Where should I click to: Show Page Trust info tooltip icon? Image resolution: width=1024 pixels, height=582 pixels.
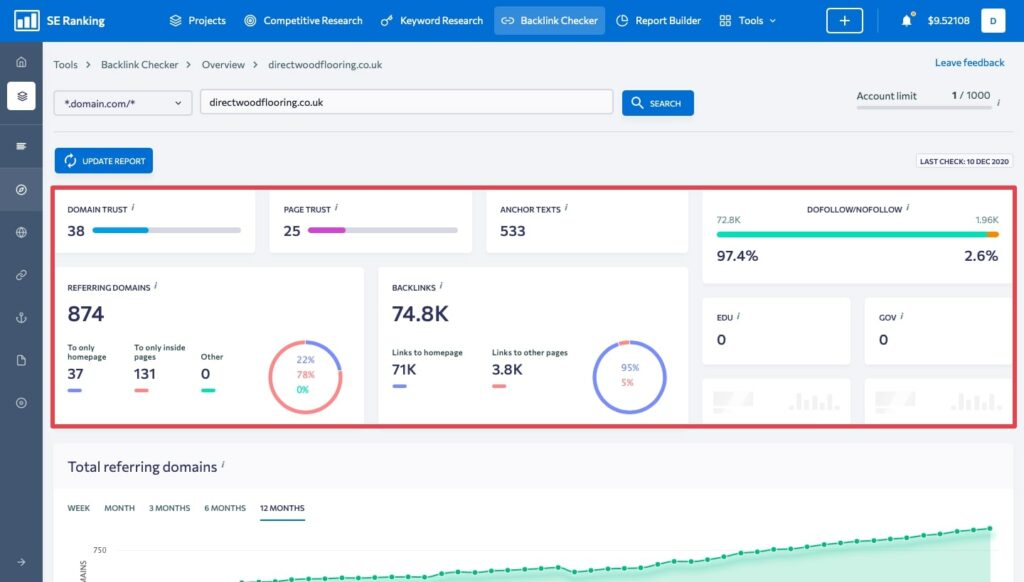[336, 207]
